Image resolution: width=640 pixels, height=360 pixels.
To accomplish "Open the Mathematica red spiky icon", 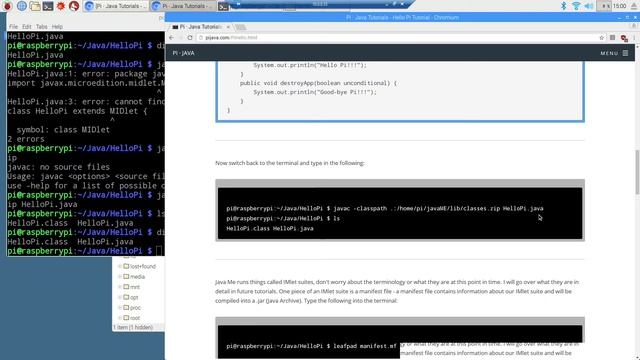I will tap(61, 6).
